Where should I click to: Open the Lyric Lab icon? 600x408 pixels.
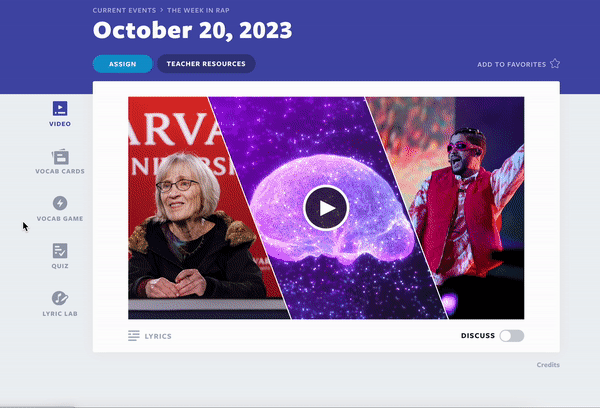[60, 298]
